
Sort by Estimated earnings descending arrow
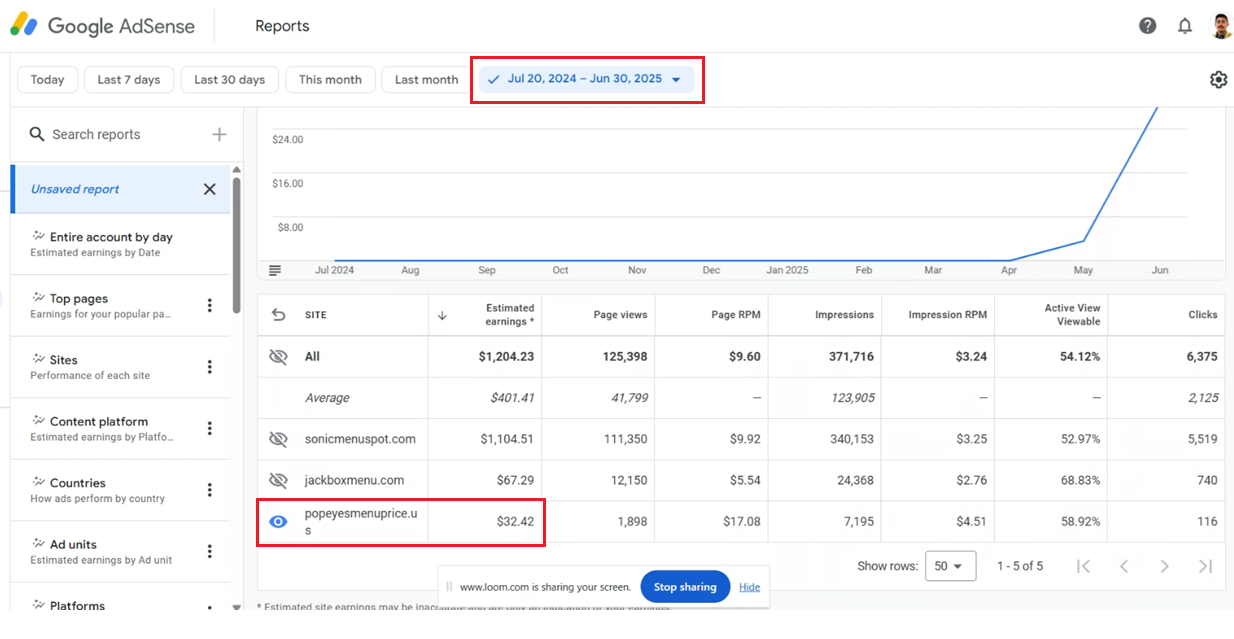tap(442, 315)
